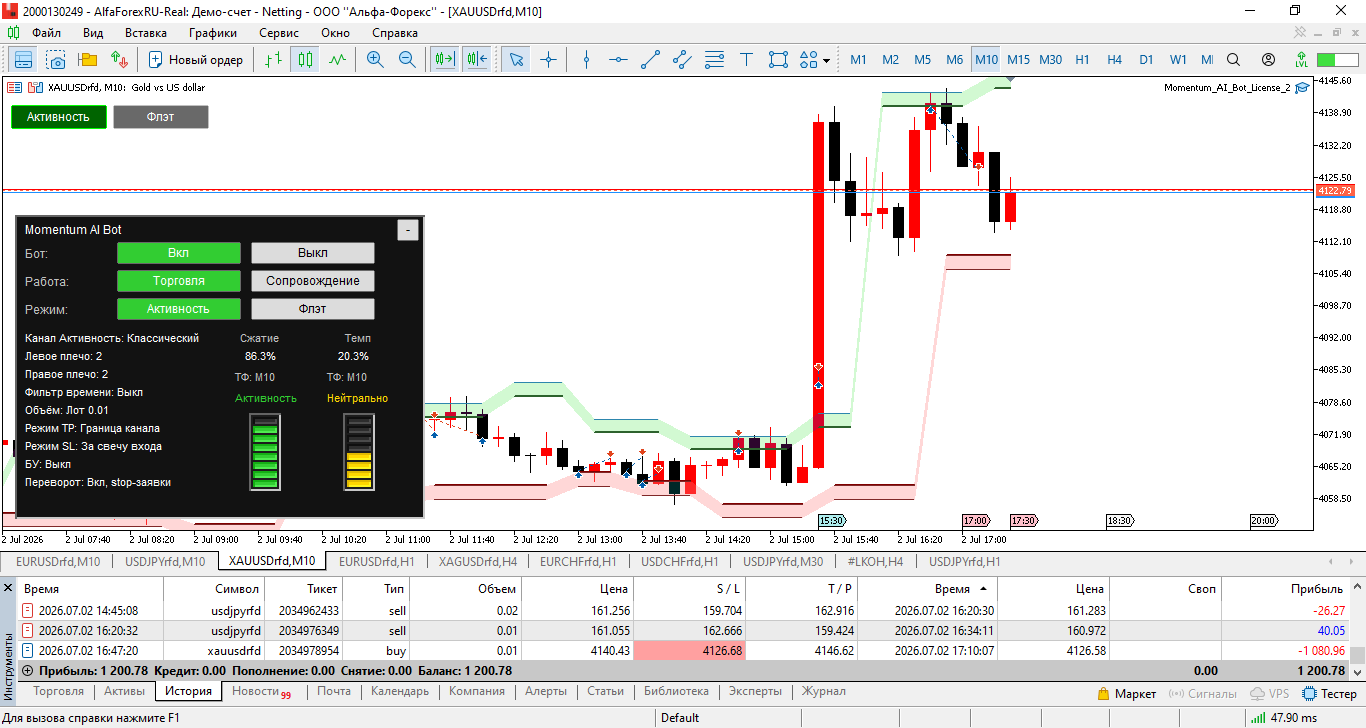Viewport: 1366px width, 728px height.
Task: Open the Журнал tab in toolbox
Action: [x=823, y=691]
